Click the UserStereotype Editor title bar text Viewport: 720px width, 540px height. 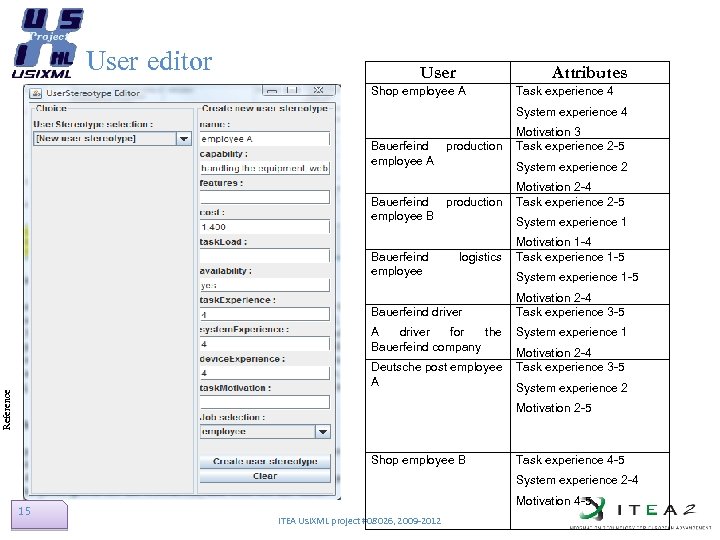click(x=93, y=93)
